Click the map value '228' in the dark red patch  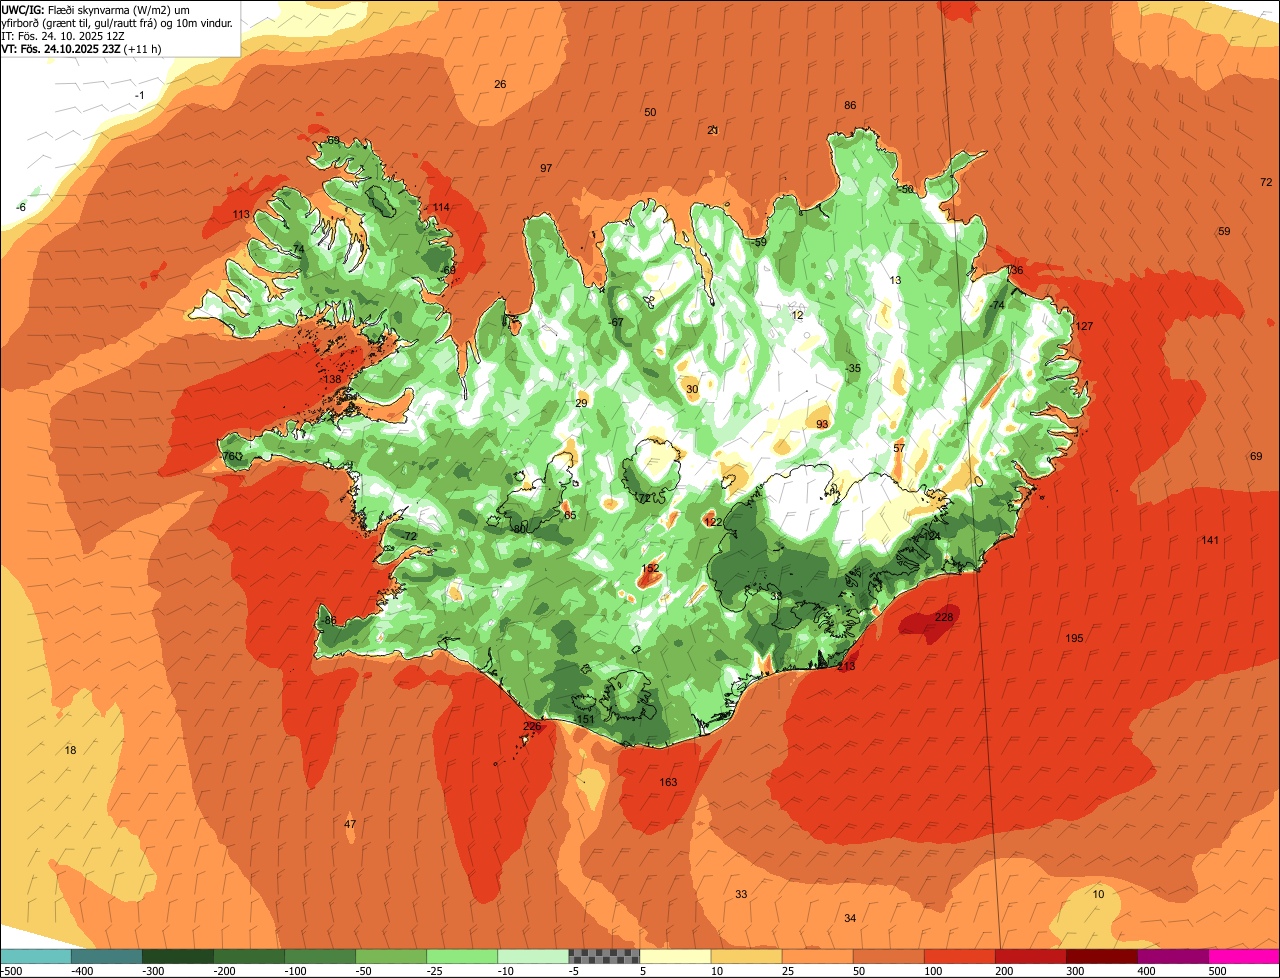944,617
